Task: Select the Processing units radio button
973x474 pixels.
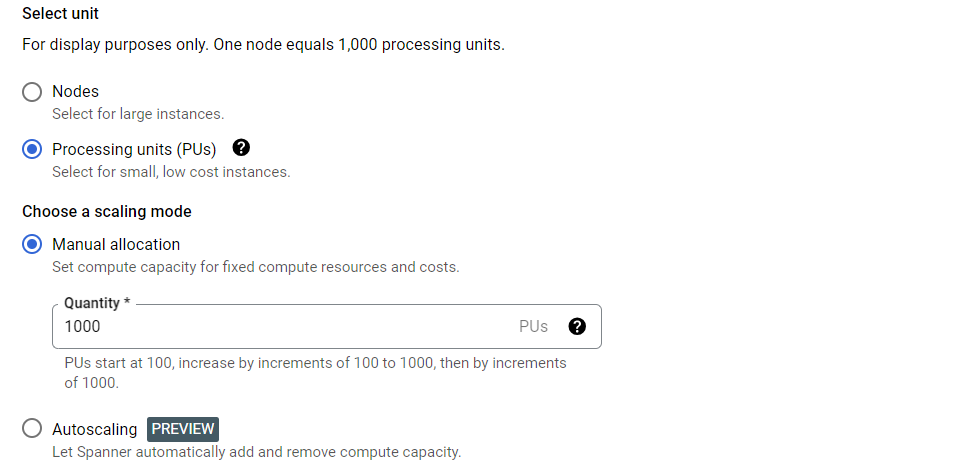Action: (x=33, y=149)
